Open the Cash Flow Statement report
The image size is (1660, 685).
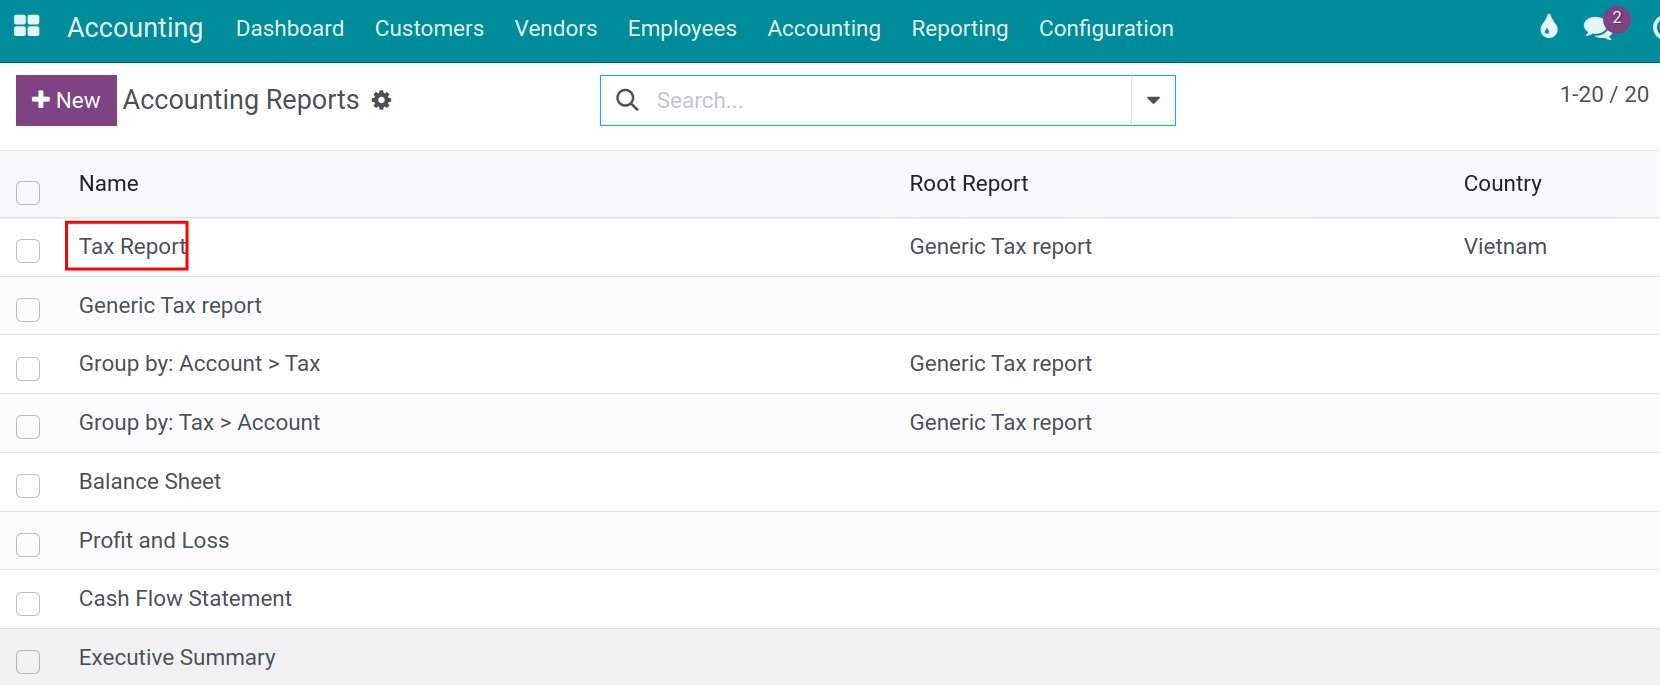point(185,598)
